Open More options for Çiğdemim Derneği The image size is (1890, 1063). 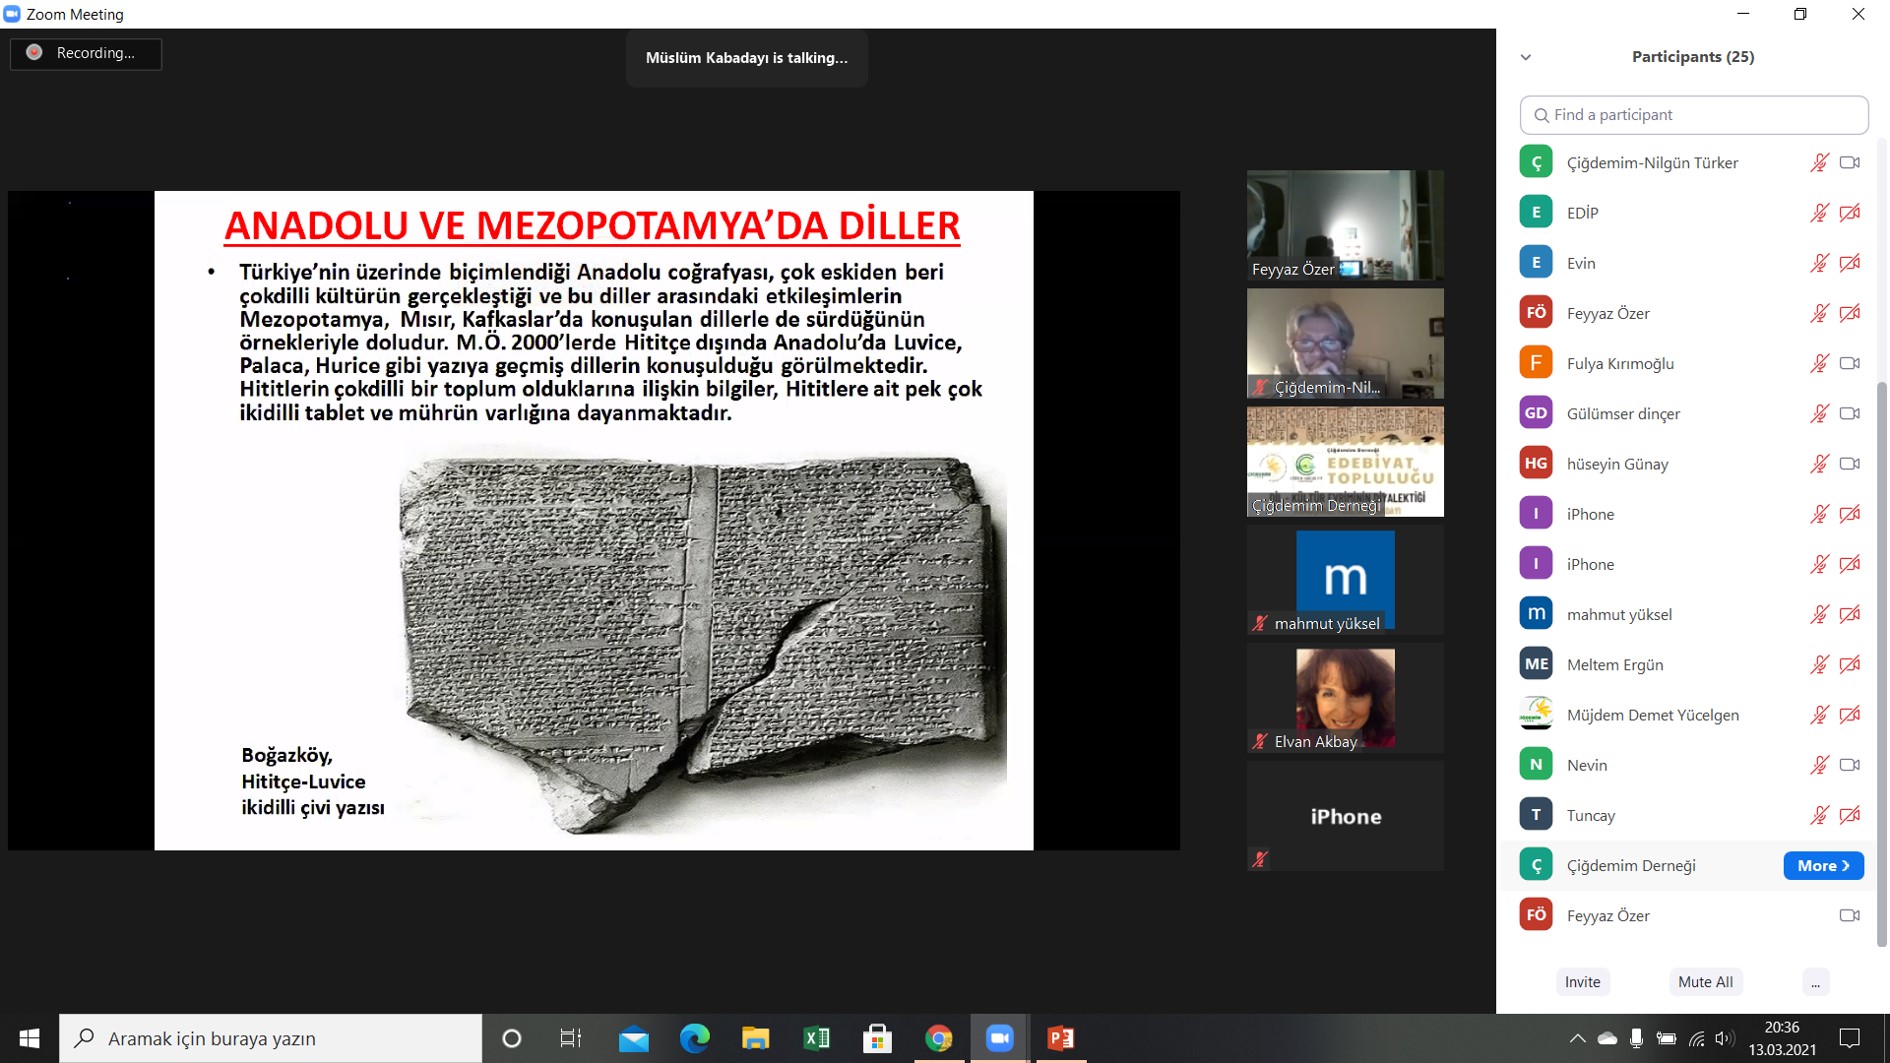[x=1822, y=865]
